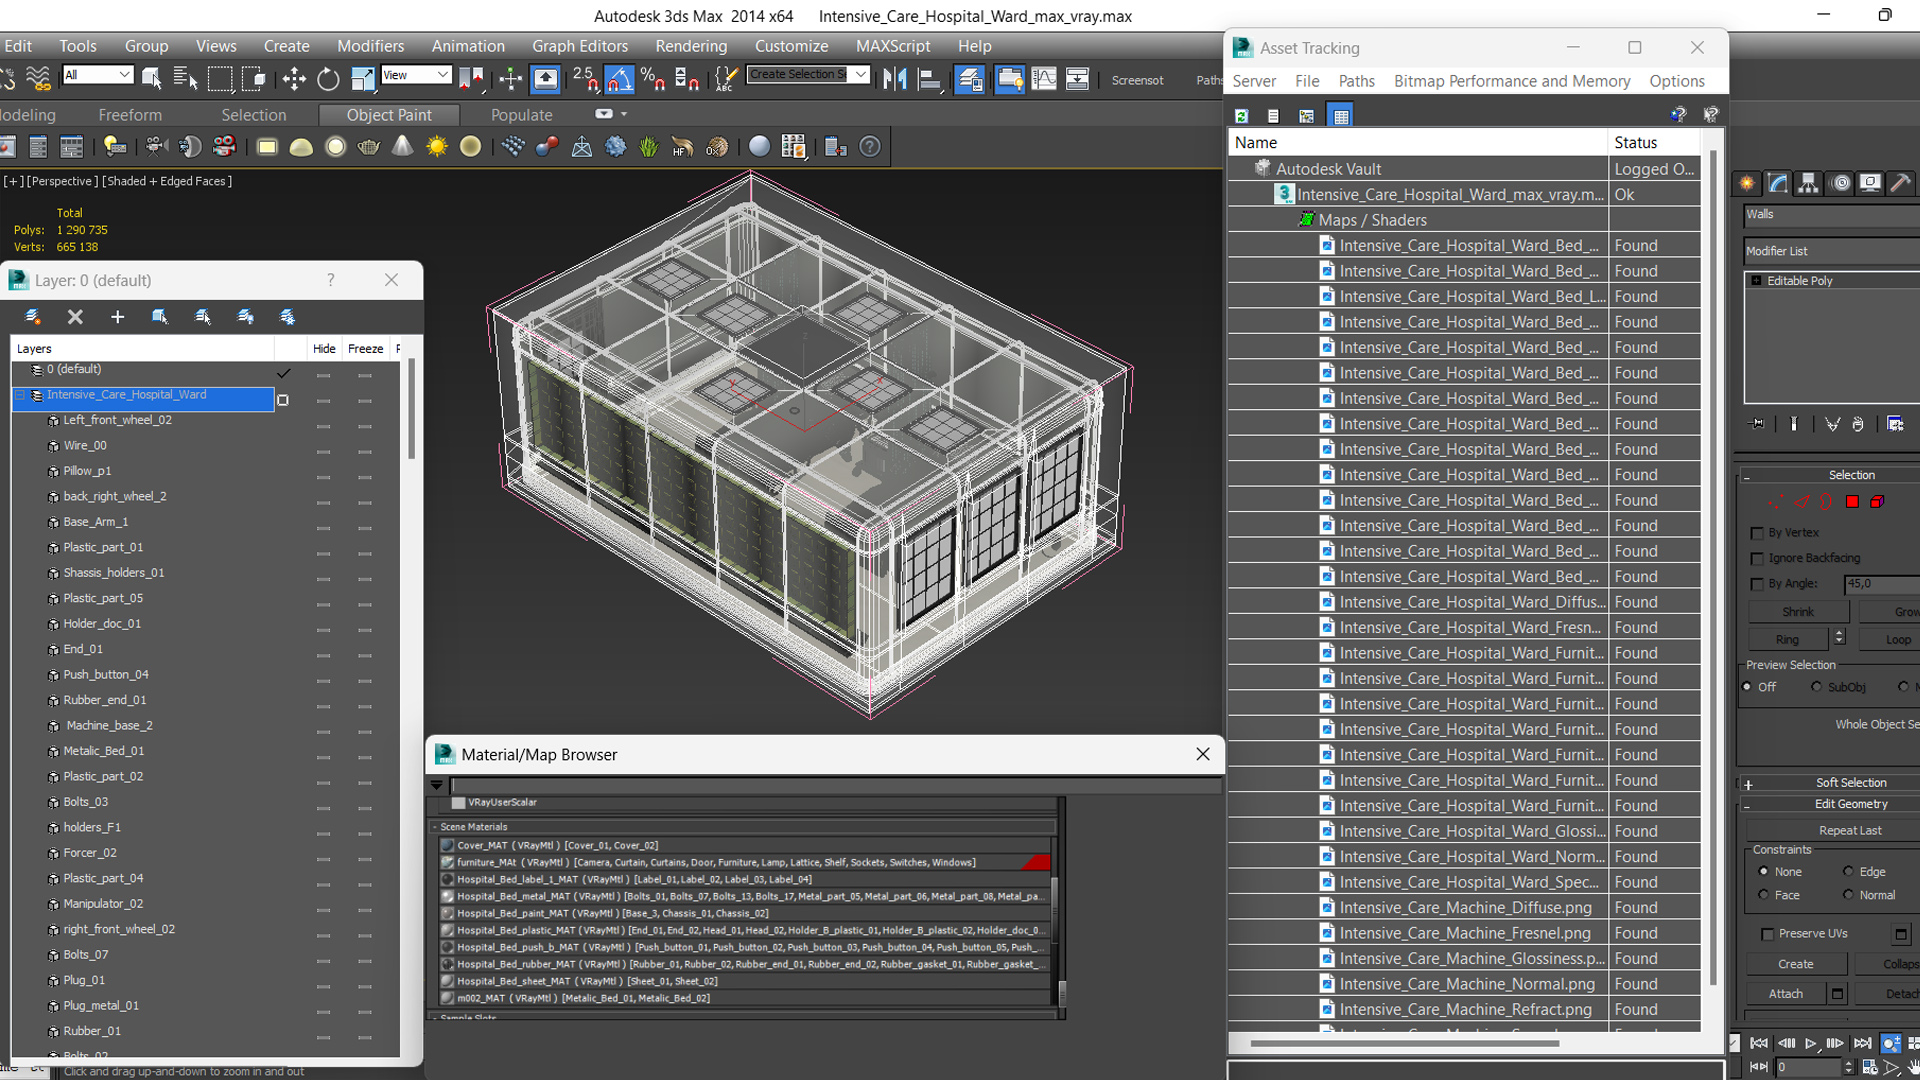Image resolution: width=1920 pixels, height=1080 pixels.
Task: Select the Edge constraint radio button
Action: (x=1848, y=872)
